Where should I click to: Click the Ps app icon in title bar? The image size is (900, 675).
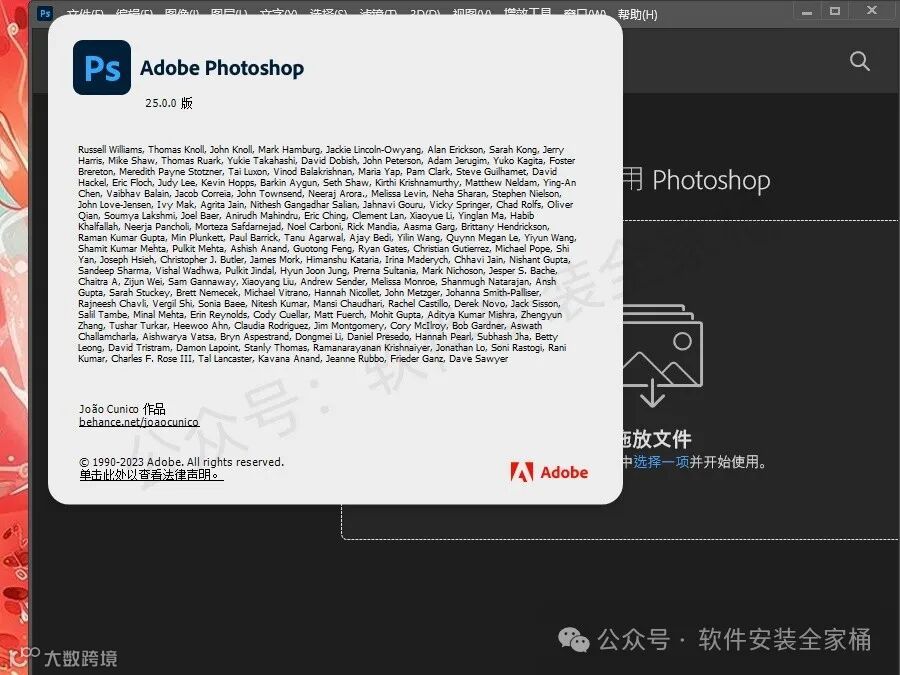click(45, 13)
